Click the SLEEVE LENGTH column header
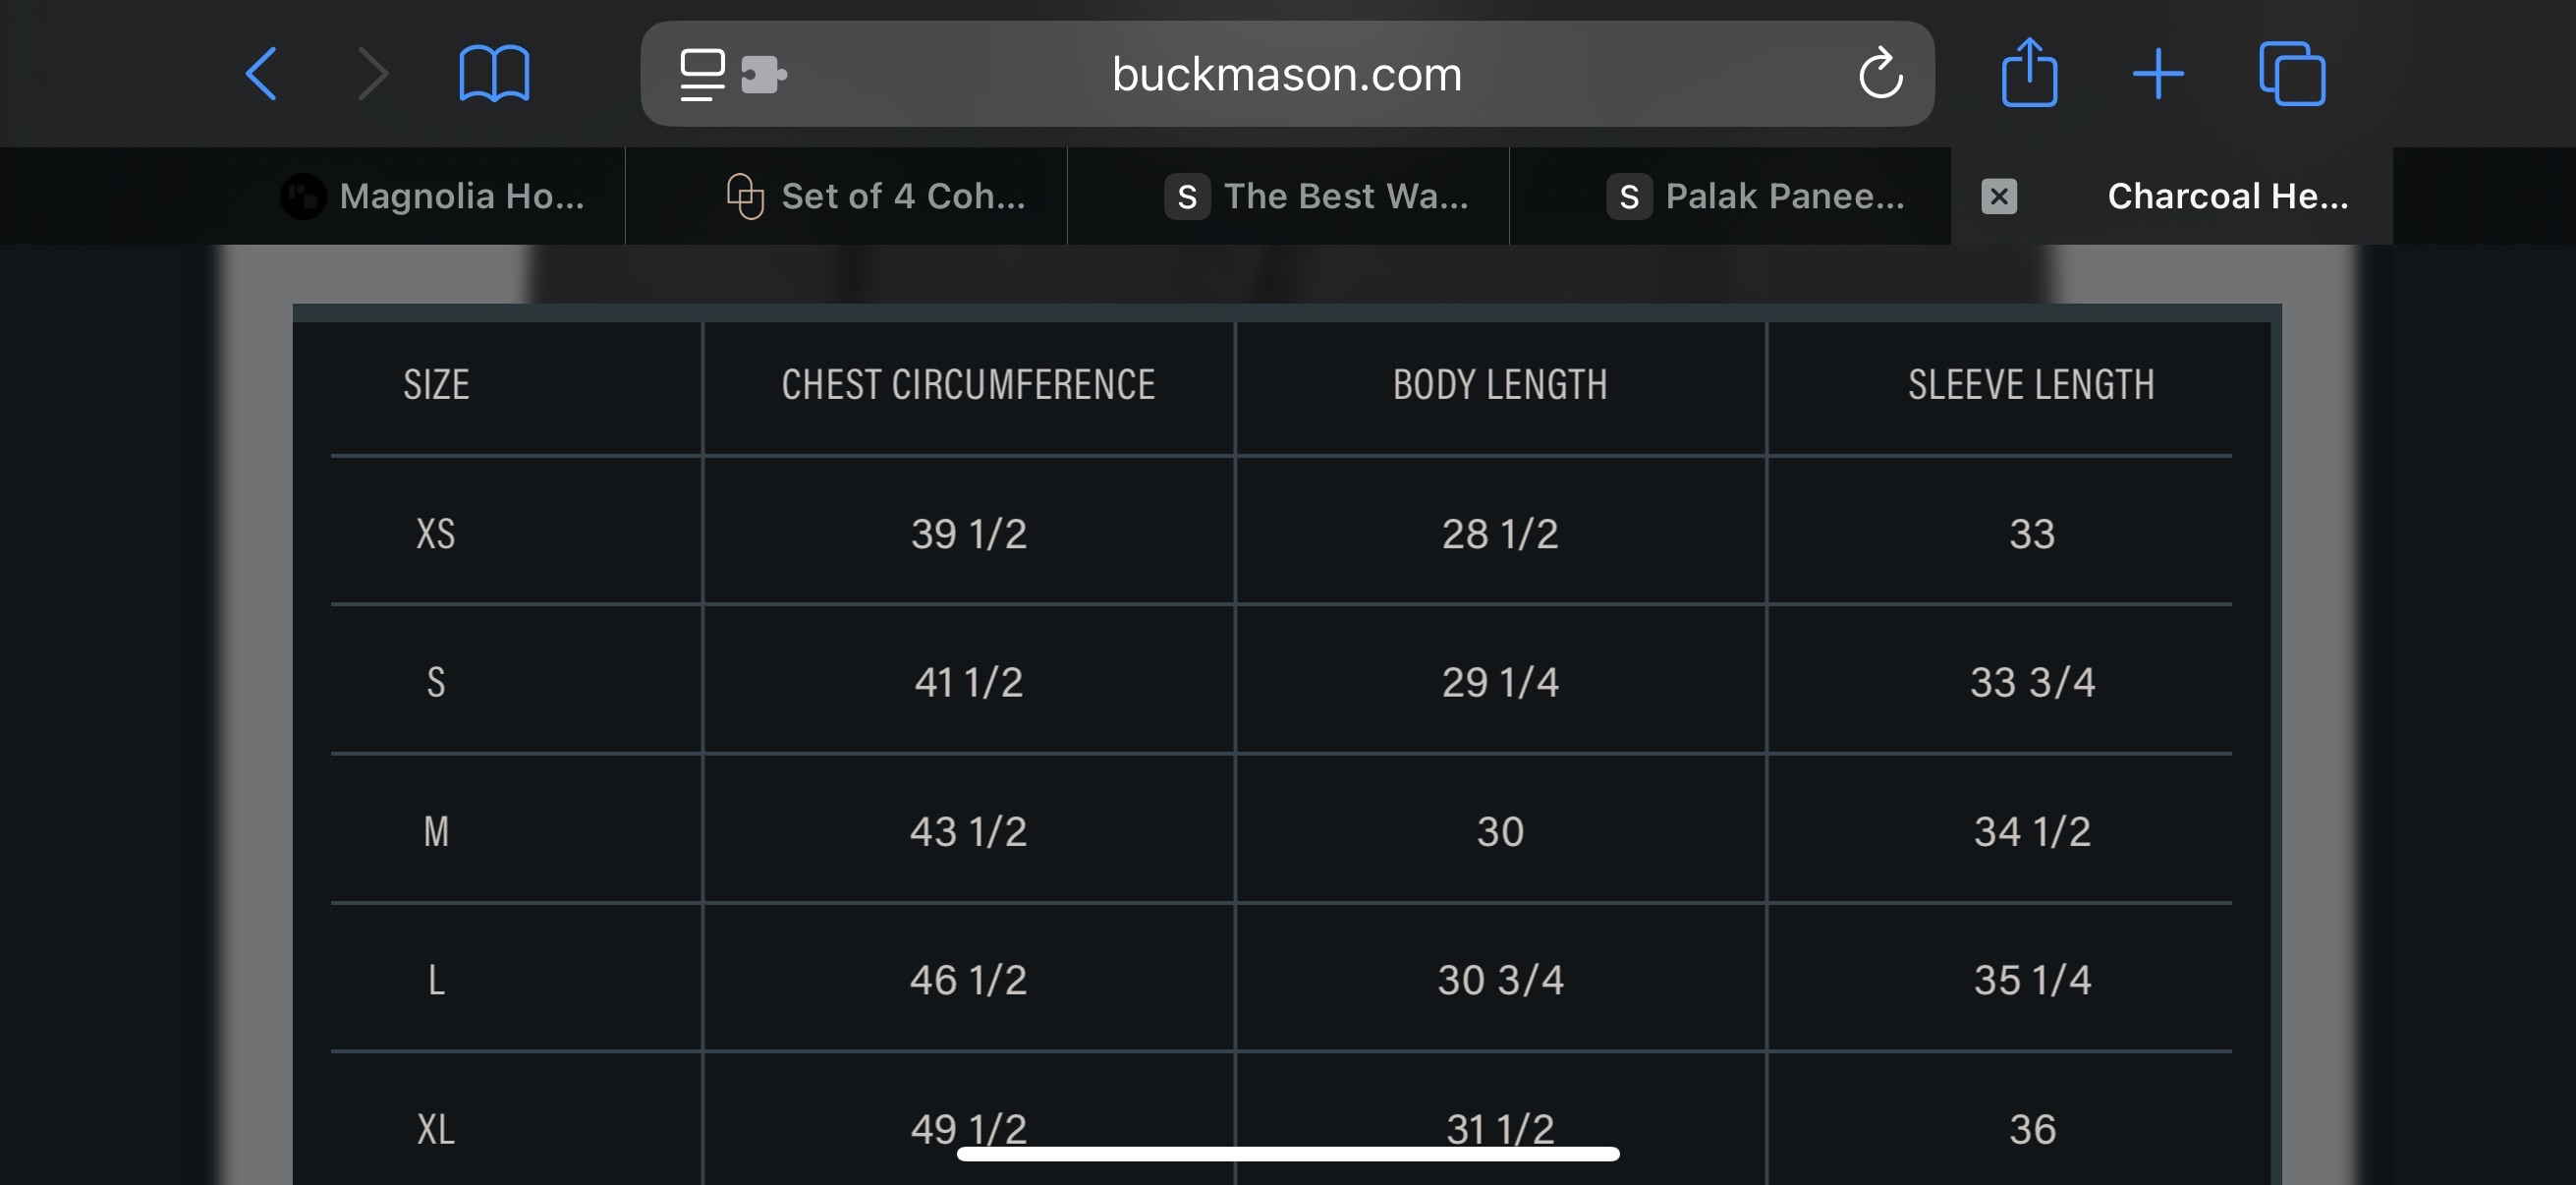The image size is (2576, 1185). pos(2031,385)
